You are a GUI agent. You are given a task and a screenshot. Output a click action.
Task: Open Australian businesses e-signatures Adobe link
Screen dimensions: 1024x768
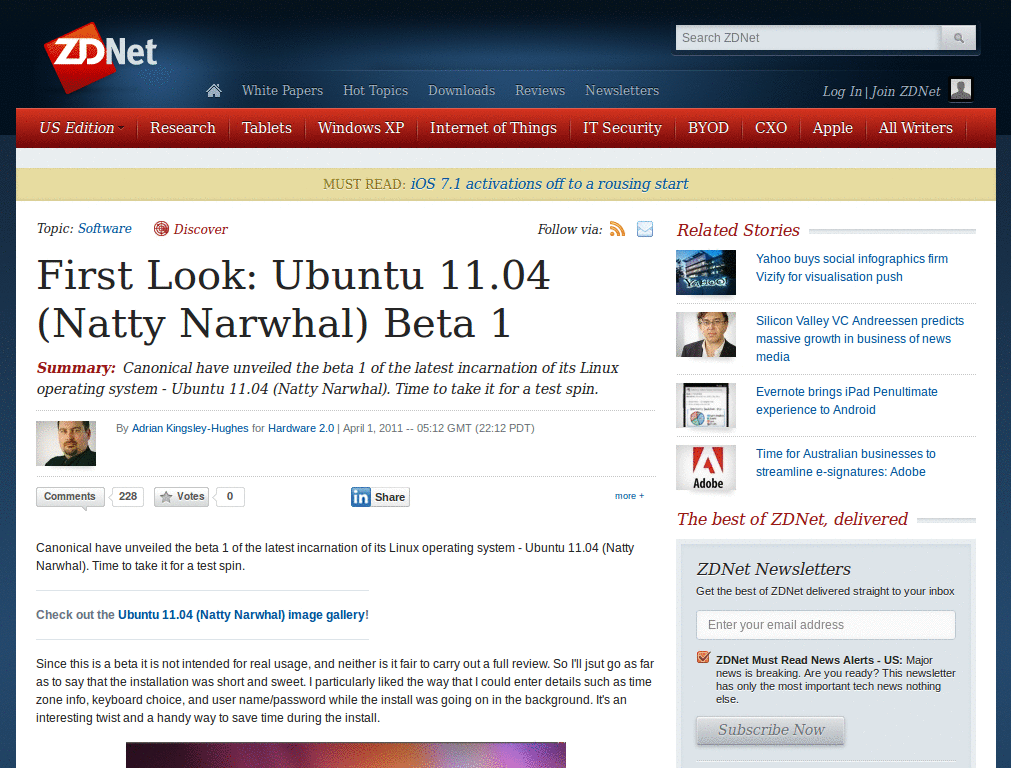click(x=846, y=463)
